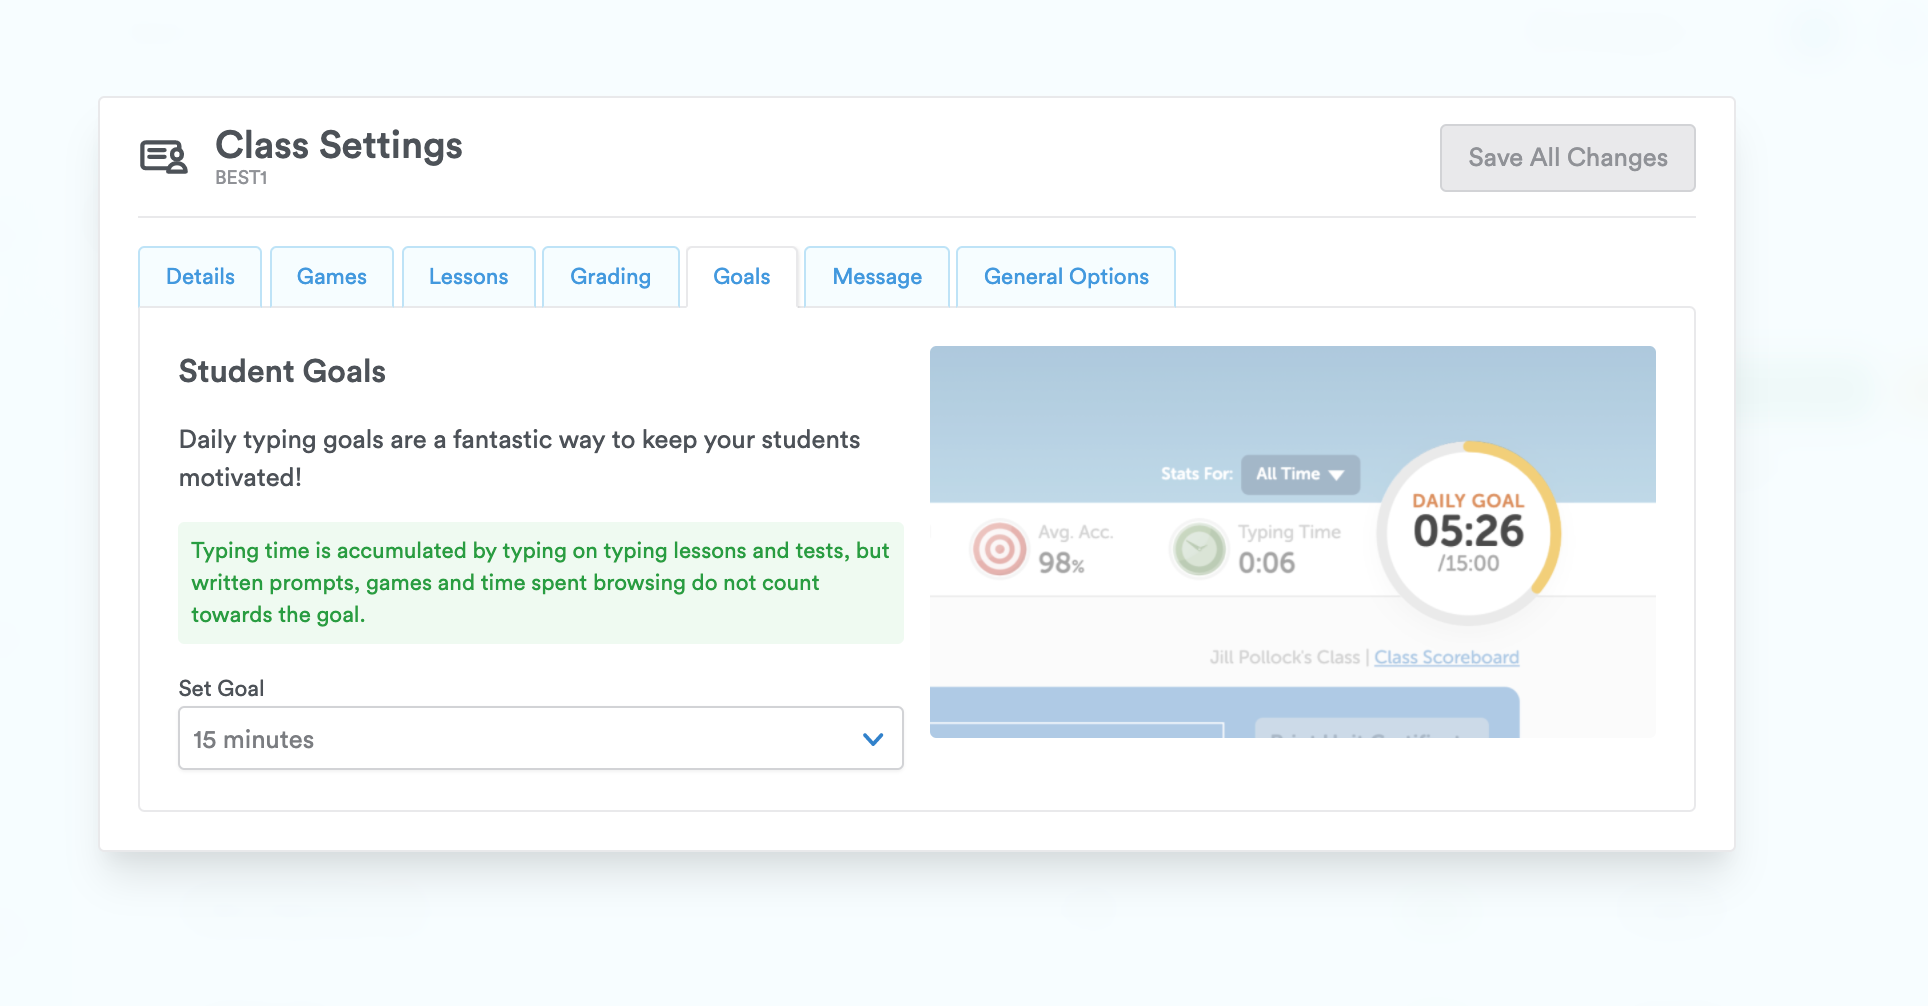Open the All Time stats filter
The width and height of the screenshot is (1928, 1006).
(x=1299, y=474)
